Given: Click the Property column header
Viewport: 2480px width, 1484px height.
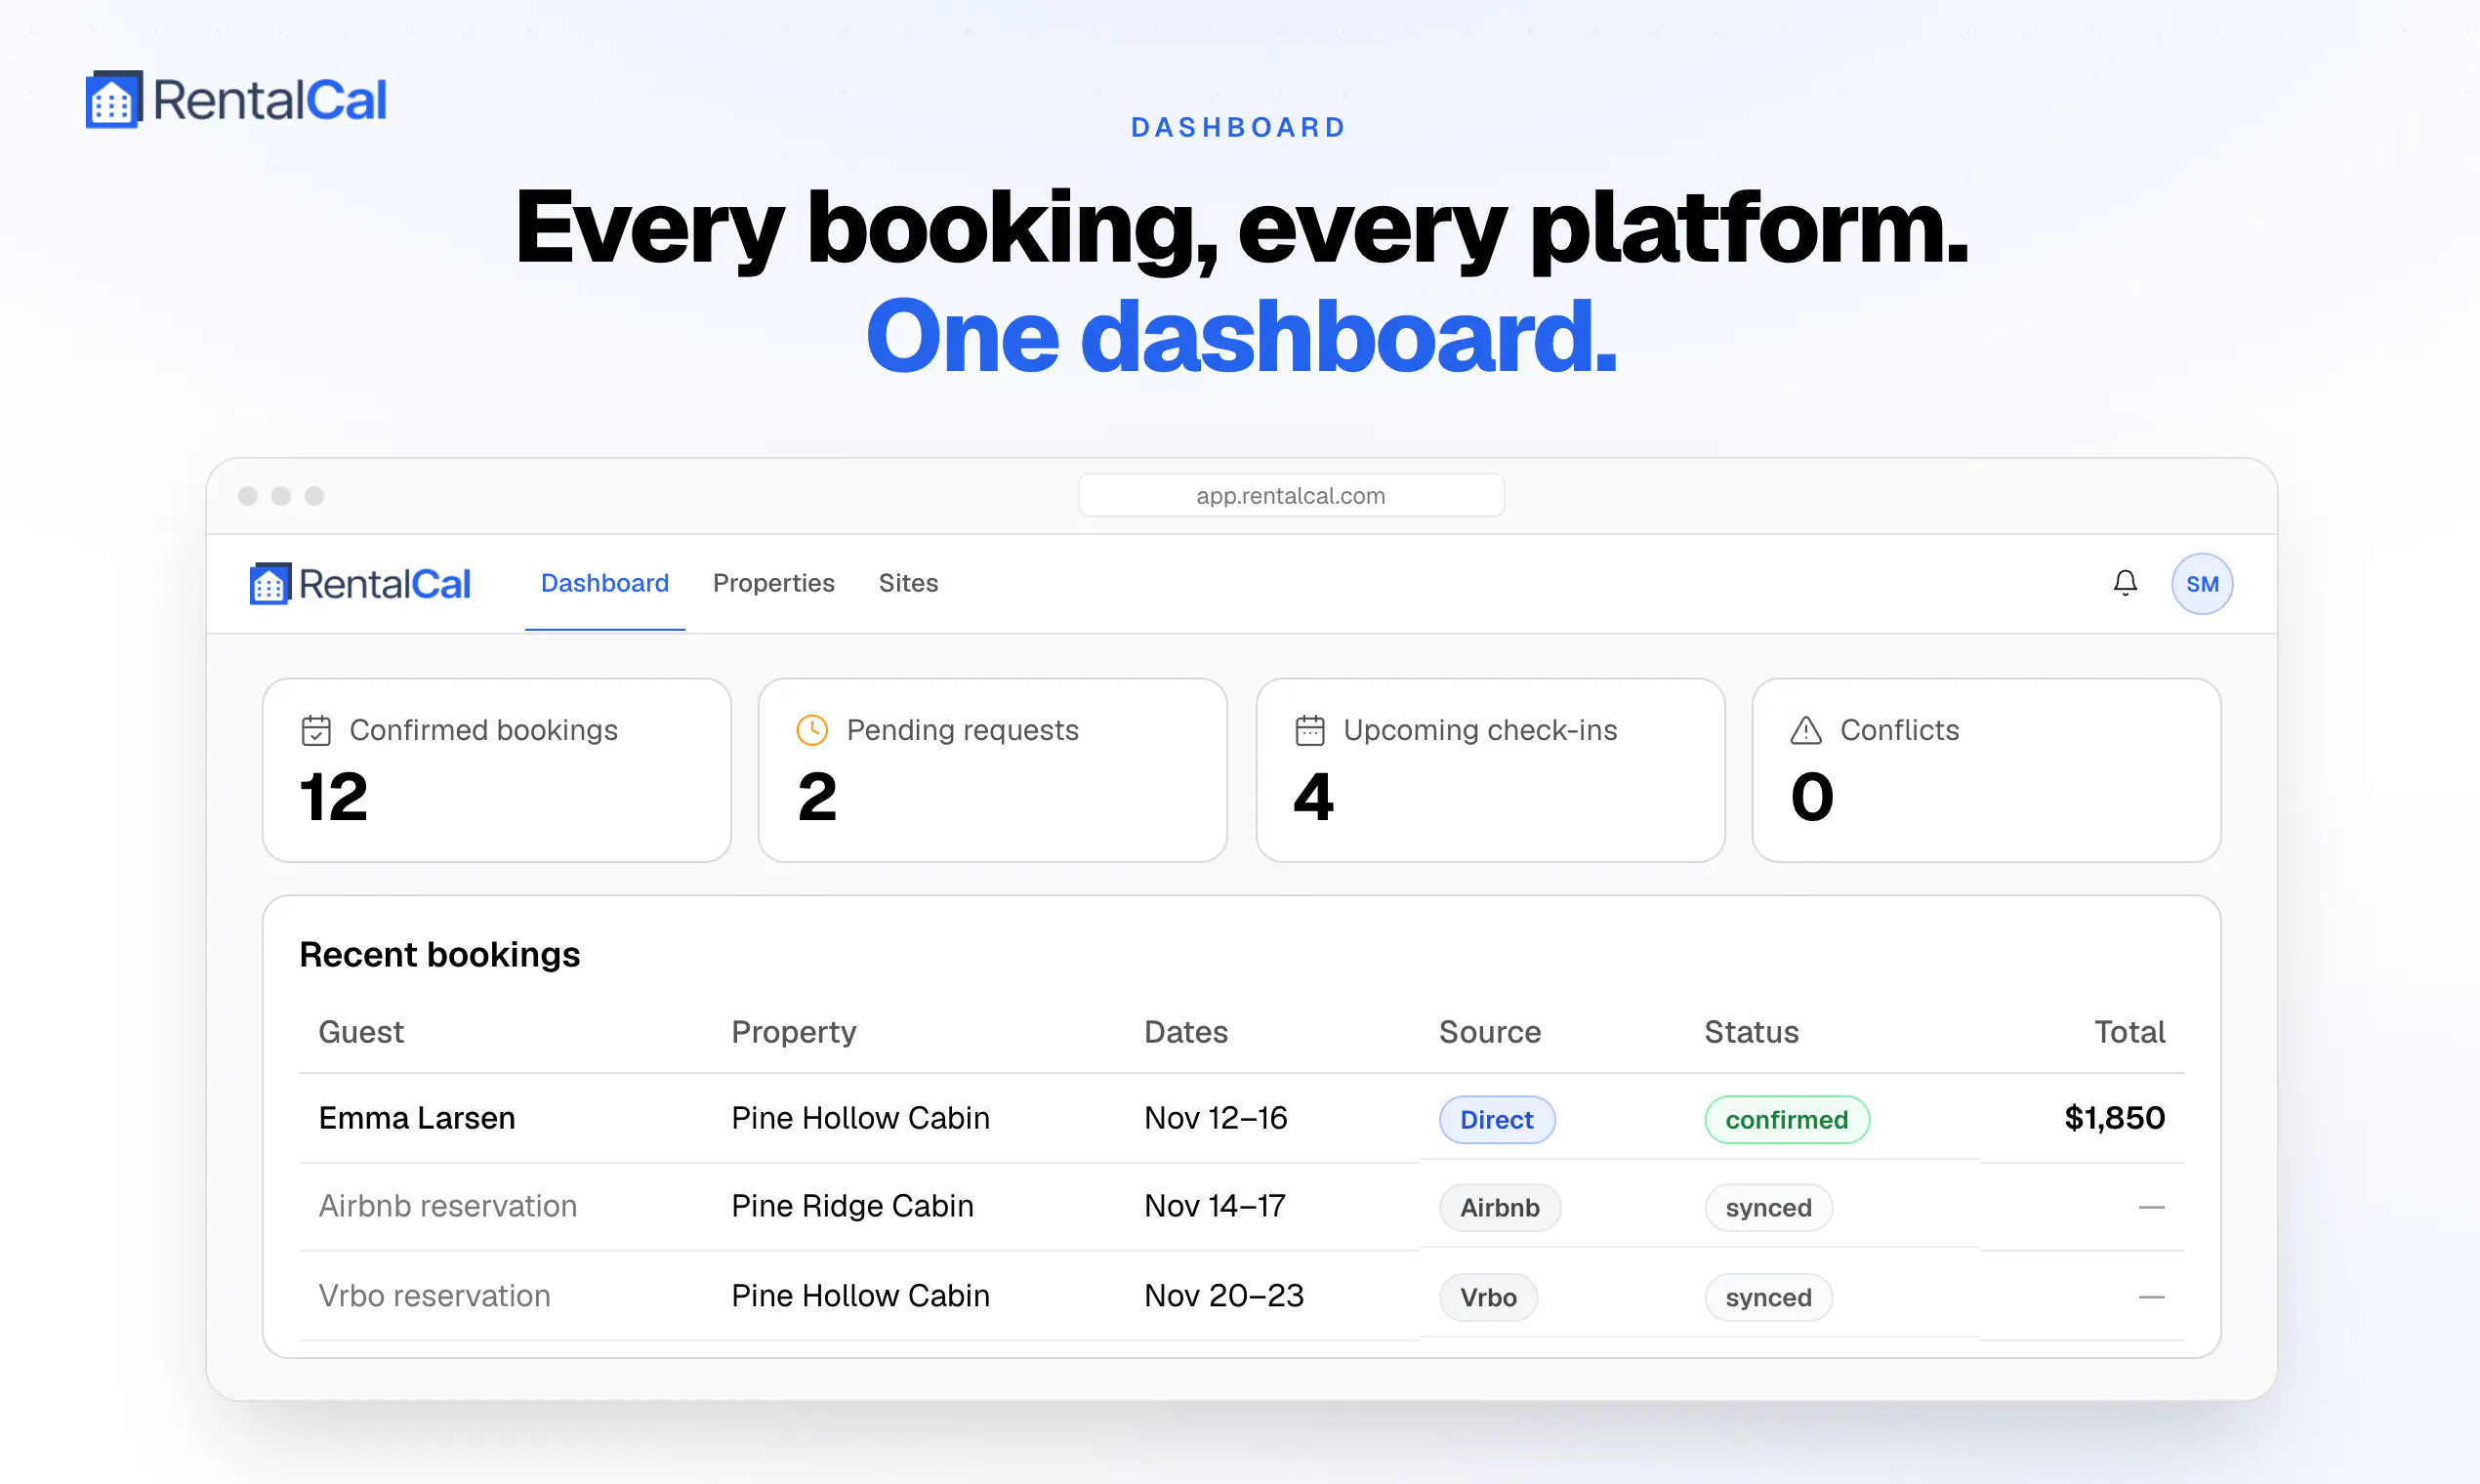Looking at the screenshot, I should tap(794, 1032).
